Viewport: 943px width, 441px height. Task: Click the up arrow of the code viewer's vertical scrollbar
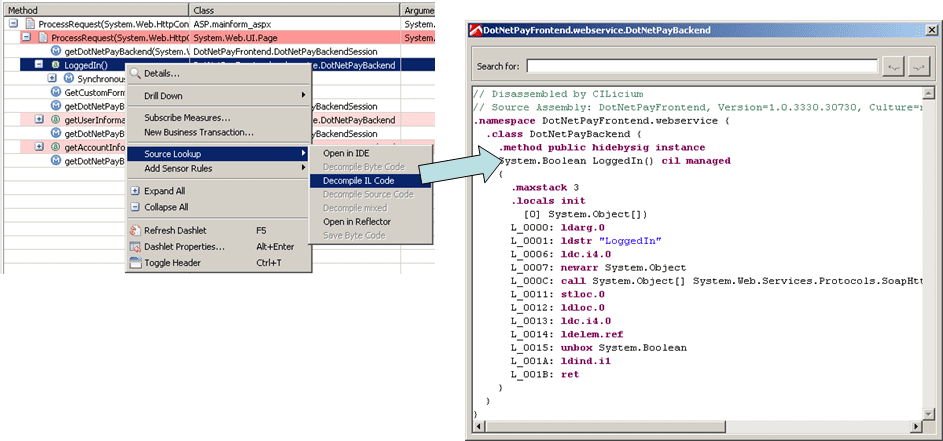click(928, 93)
